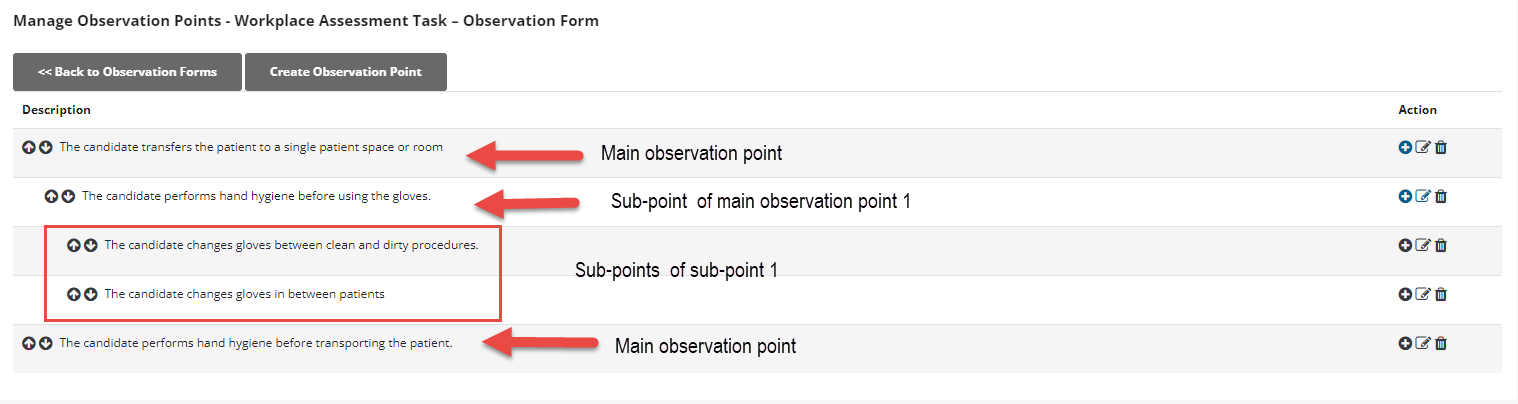Add sub-point to 'transfers the patient' row

1405,147
